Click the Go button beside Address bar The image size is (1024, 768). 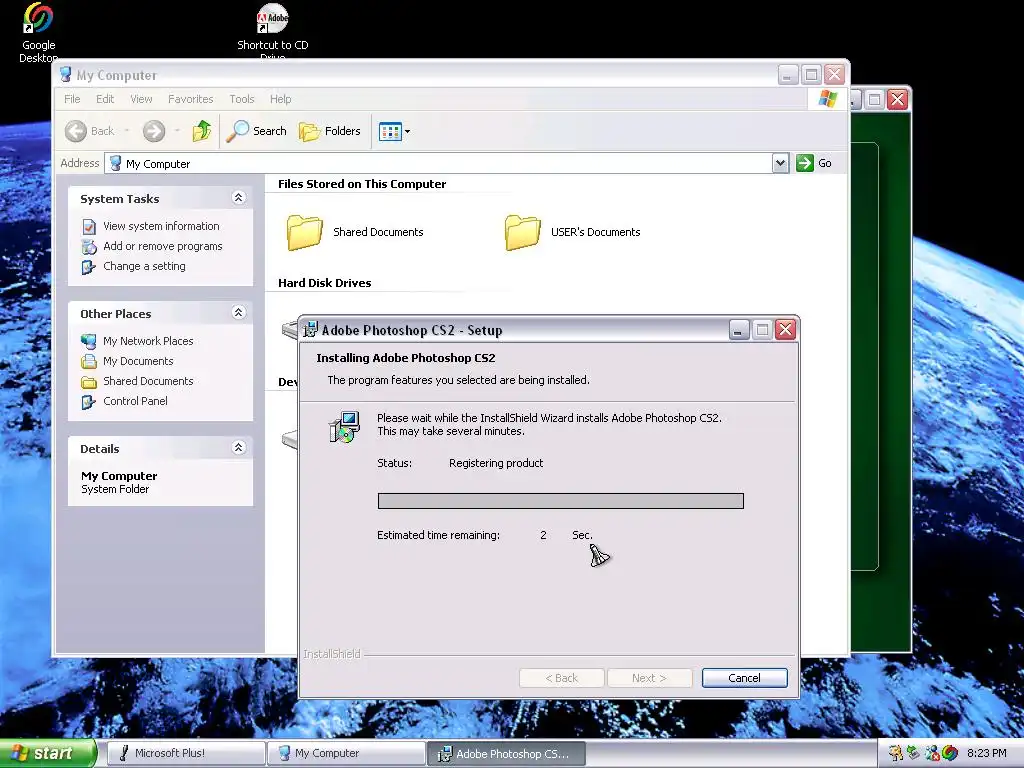coord(814,163)
